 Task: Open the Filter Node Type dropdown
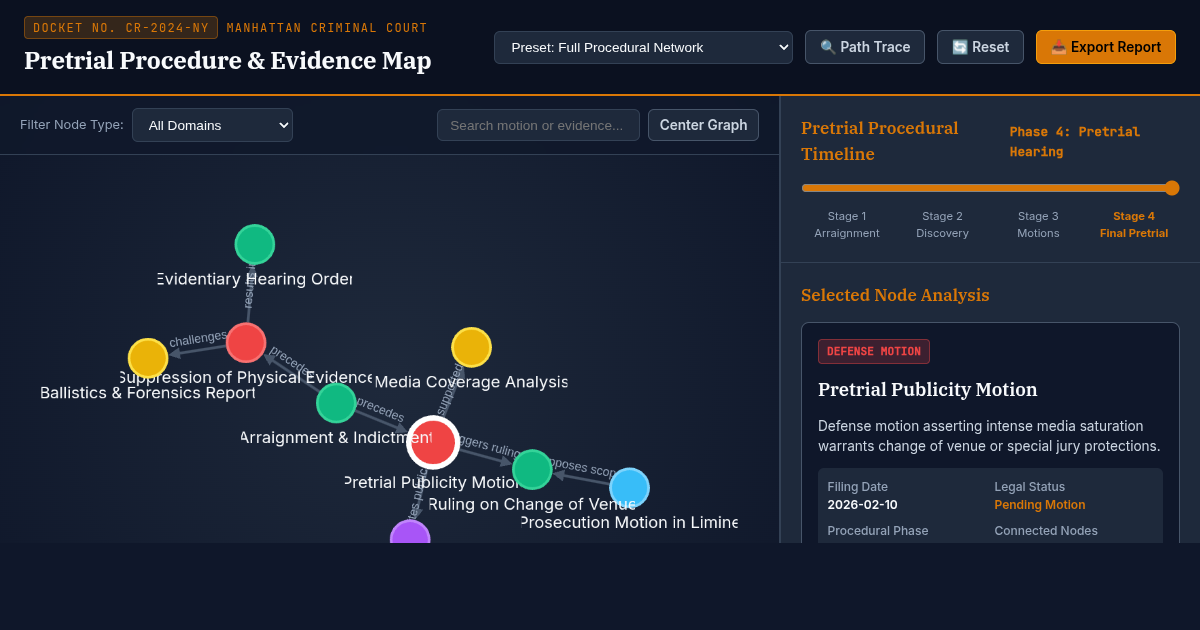click(212, 125)
